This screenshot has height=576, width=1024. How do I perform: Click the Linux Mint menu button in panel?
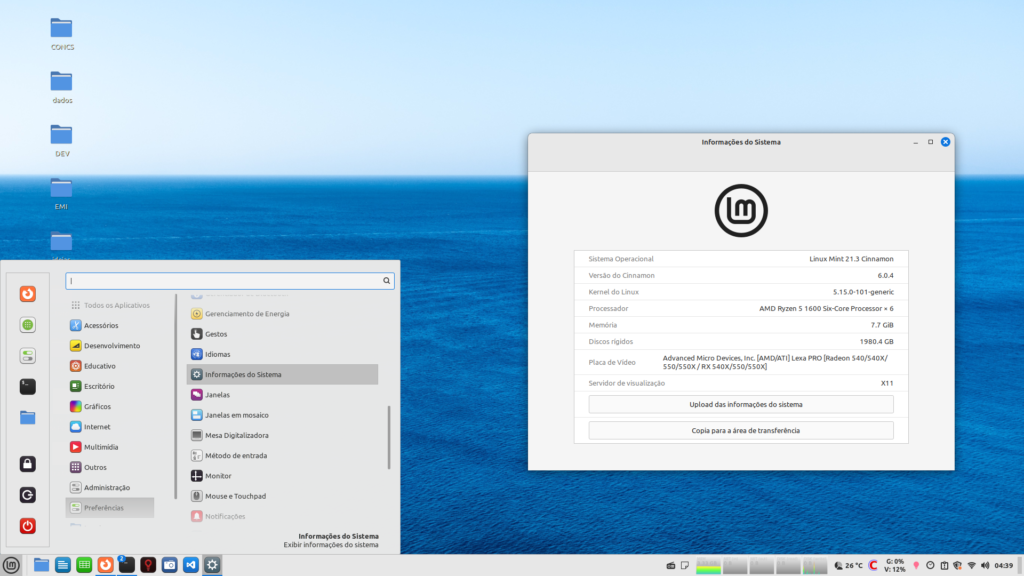point(11,565)
